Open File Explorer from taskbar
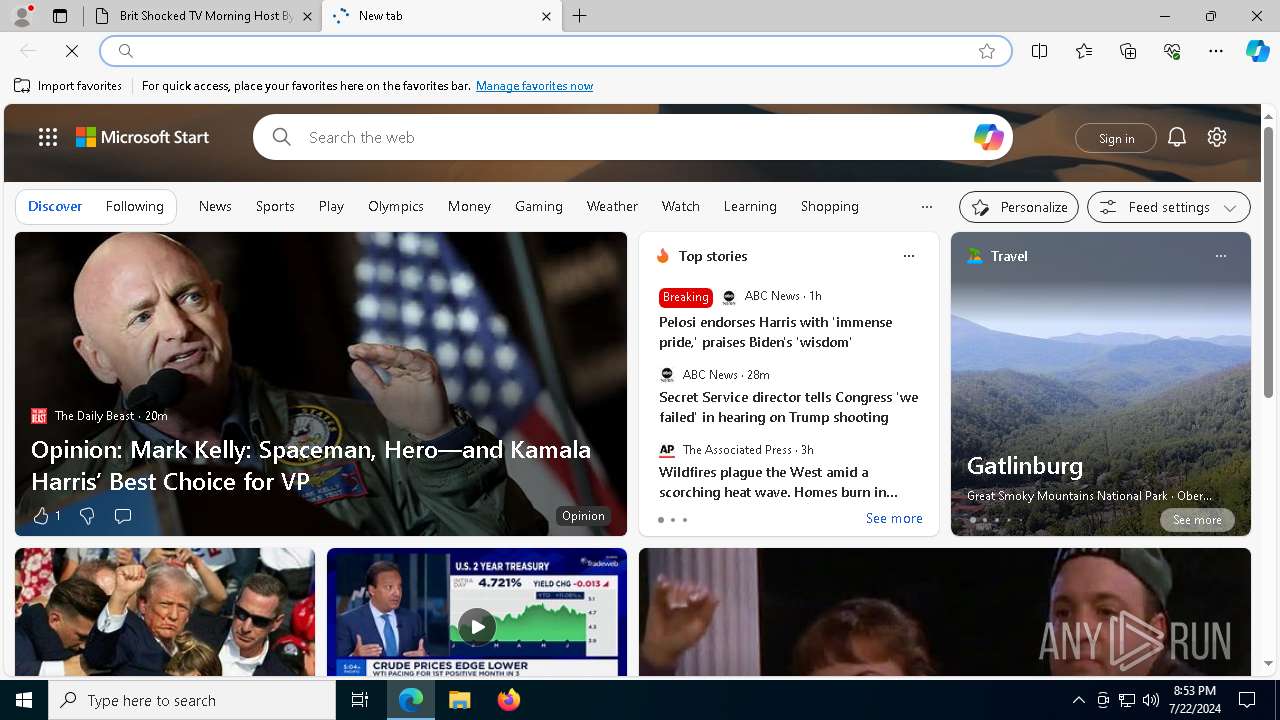1280x720 pixels. pos(459,700)
